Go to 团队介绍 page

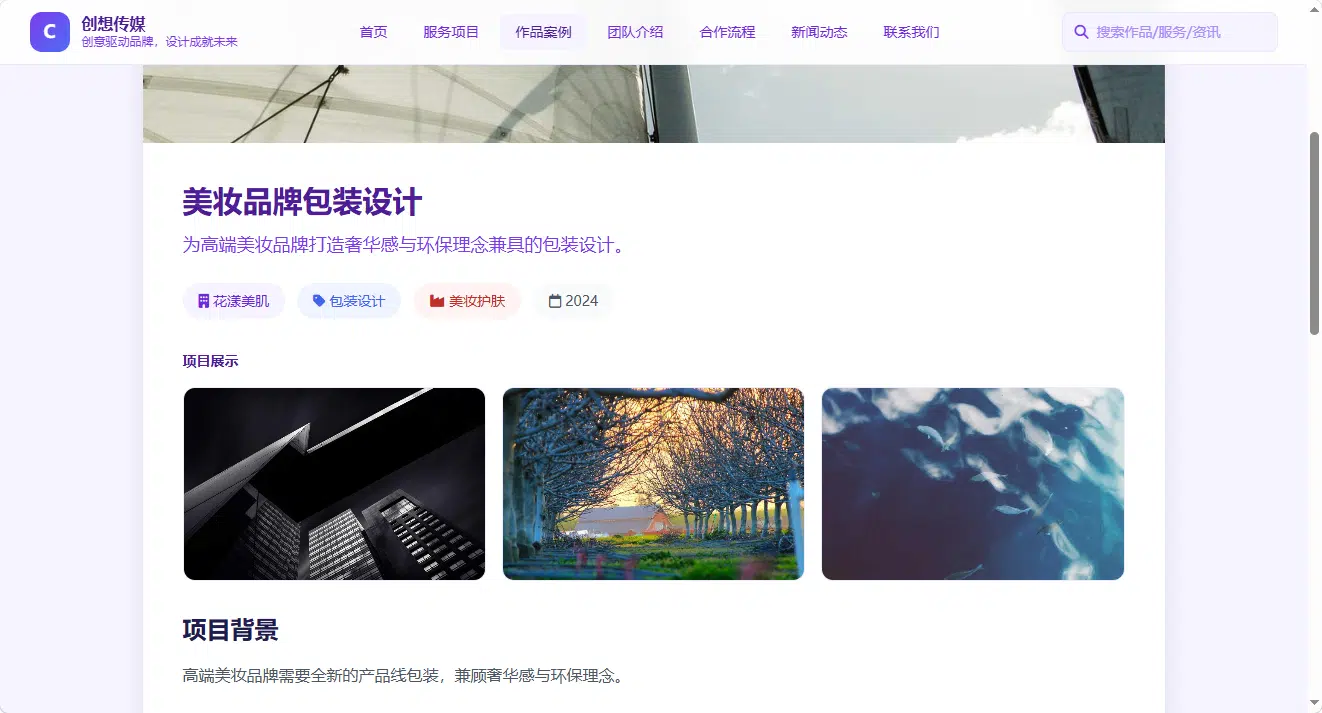pos(635,32)
